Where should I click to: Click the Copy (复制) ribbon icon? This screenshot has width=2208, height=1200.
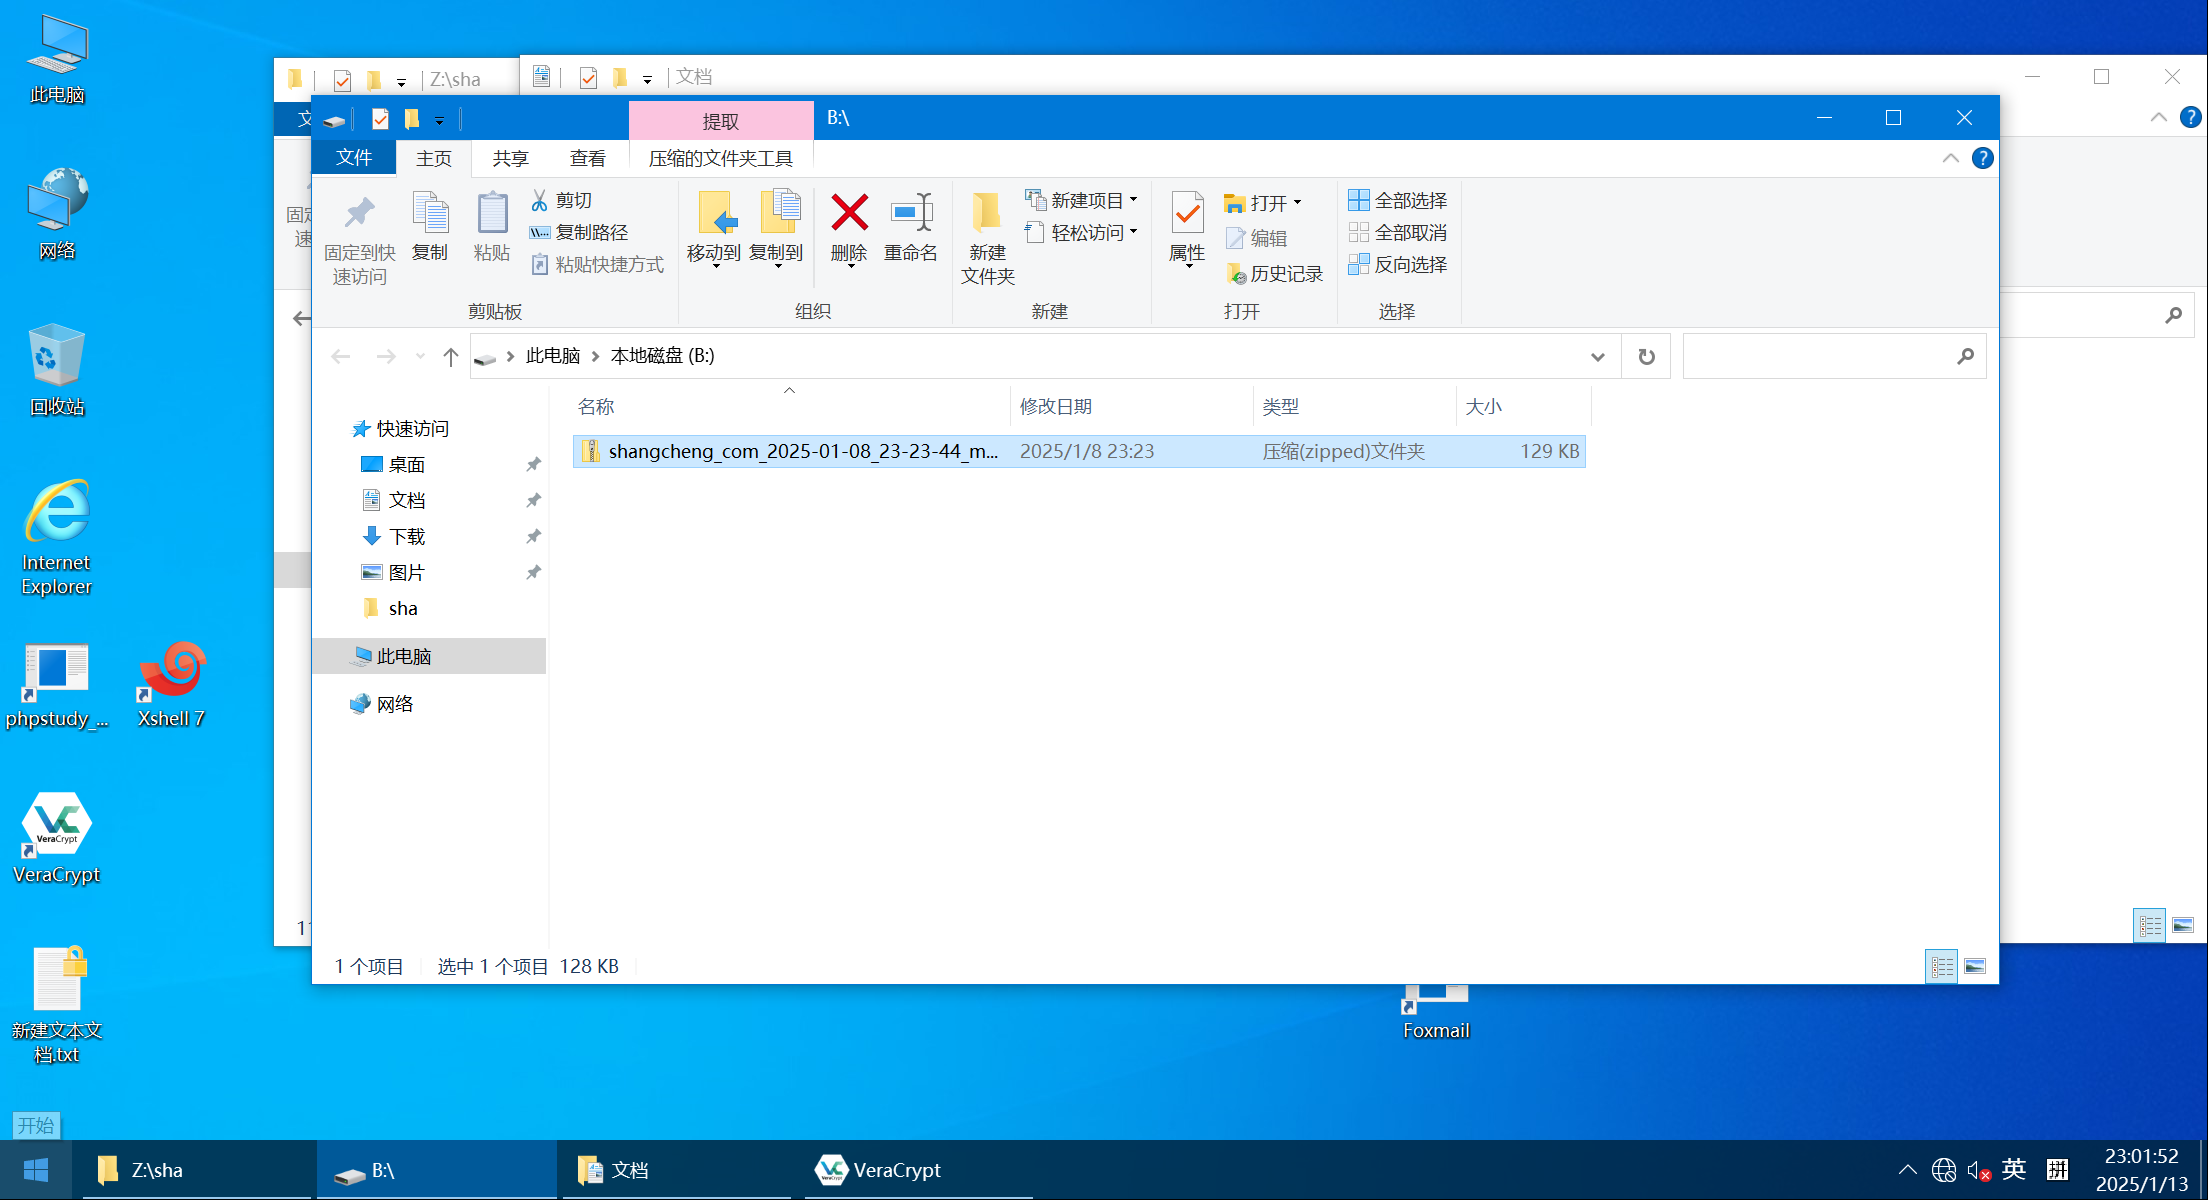(430, 213)
